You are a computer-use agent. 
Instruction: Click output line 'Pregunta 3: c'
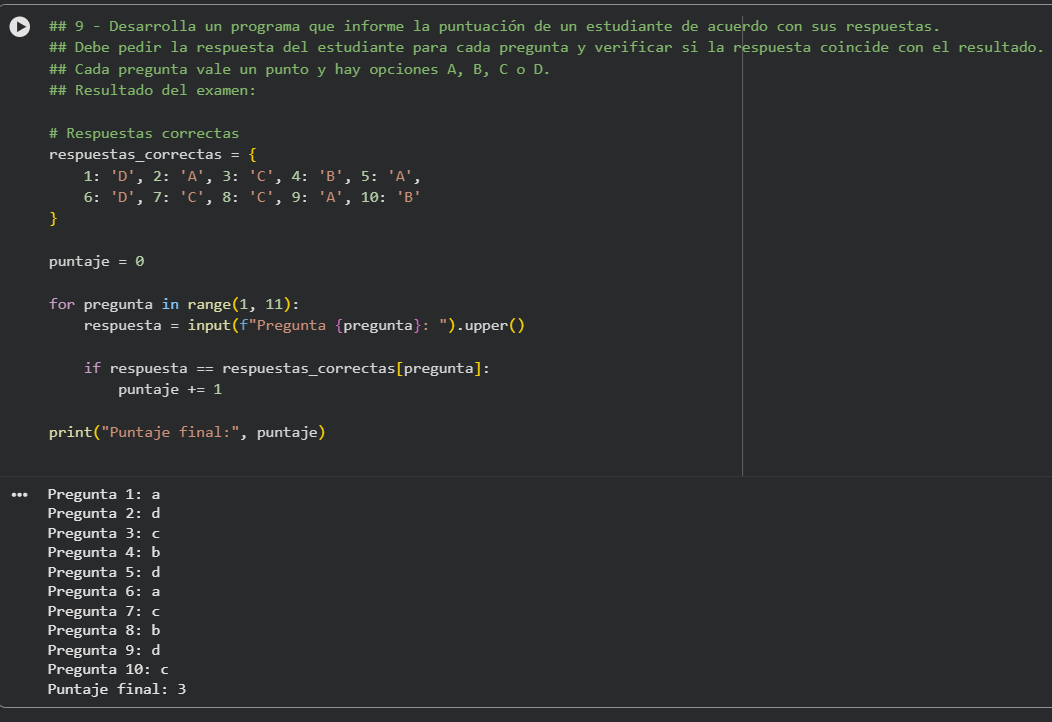coord(104,533)
